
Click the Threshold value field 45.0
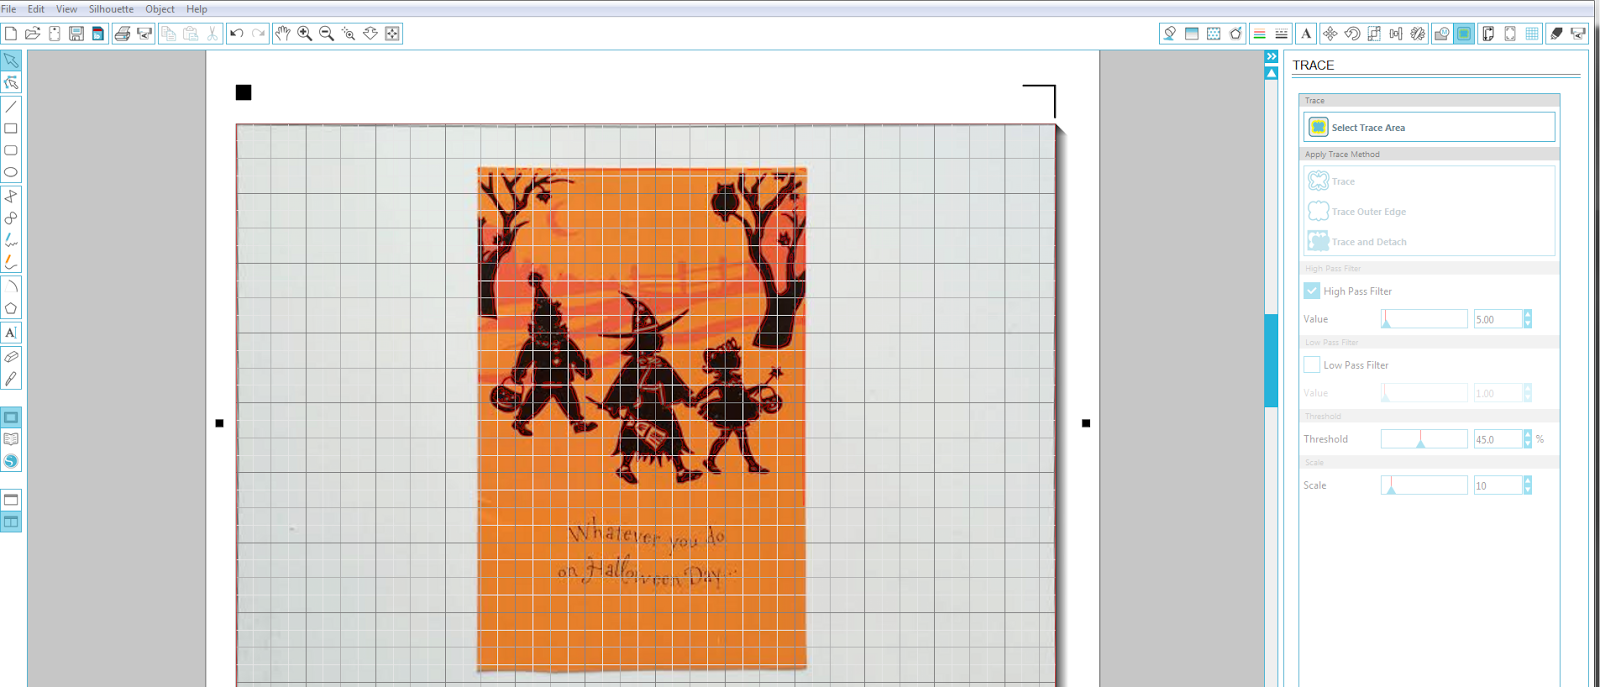click(x=1498, y=439)
